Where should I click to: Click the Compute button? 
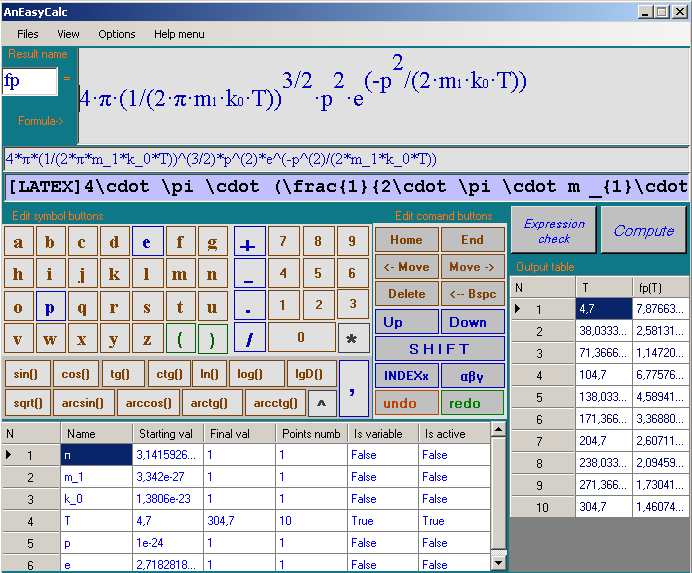[643, 231]
